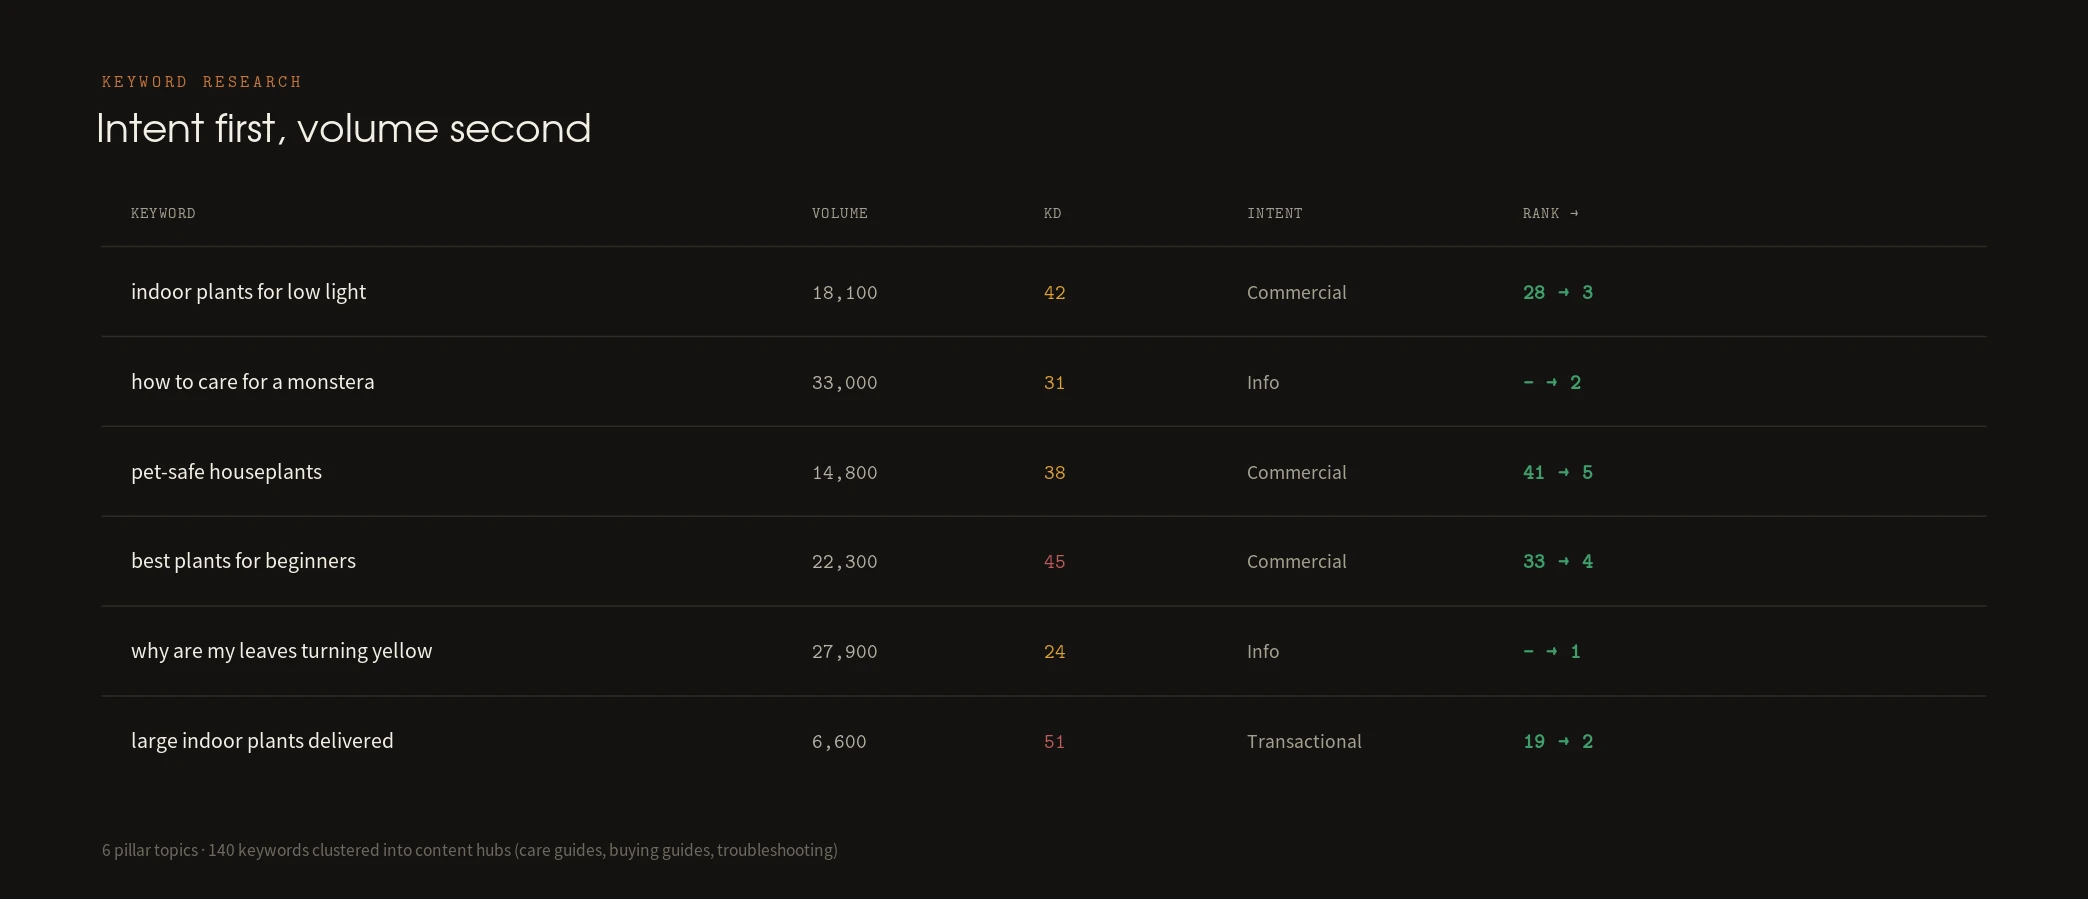Open 'how to care for a monstera' row
Viewport: 2088px width, 899px height.
[1043, 382]
